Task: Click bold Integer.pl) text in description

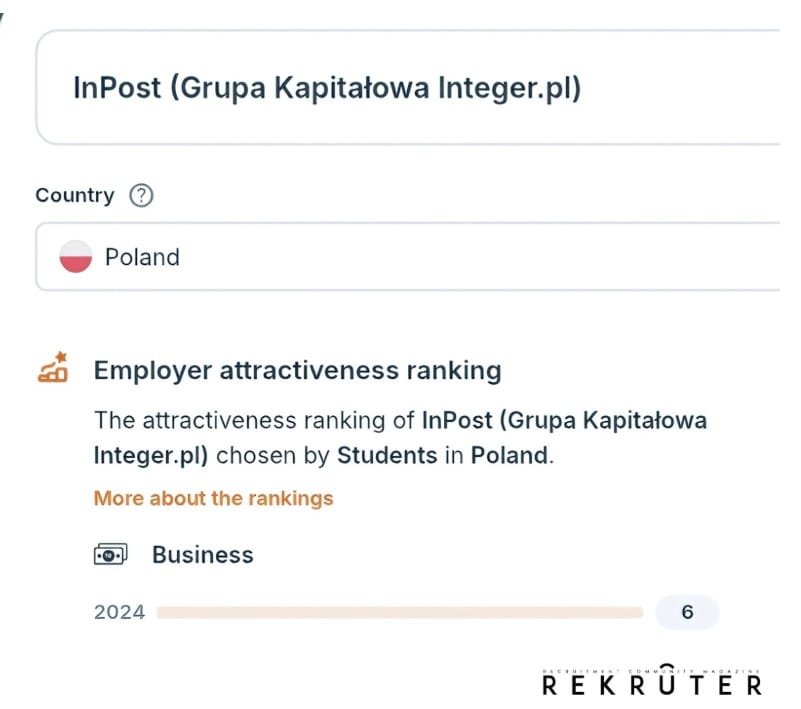Action: tap(151, 456)
